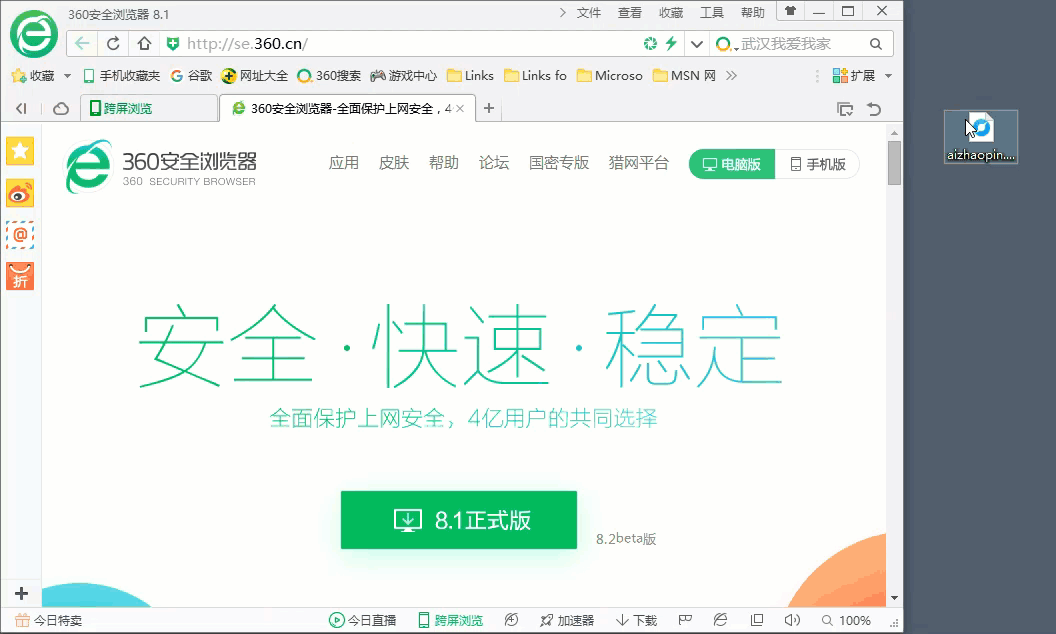Open 谷歌 bookmark

192,75
